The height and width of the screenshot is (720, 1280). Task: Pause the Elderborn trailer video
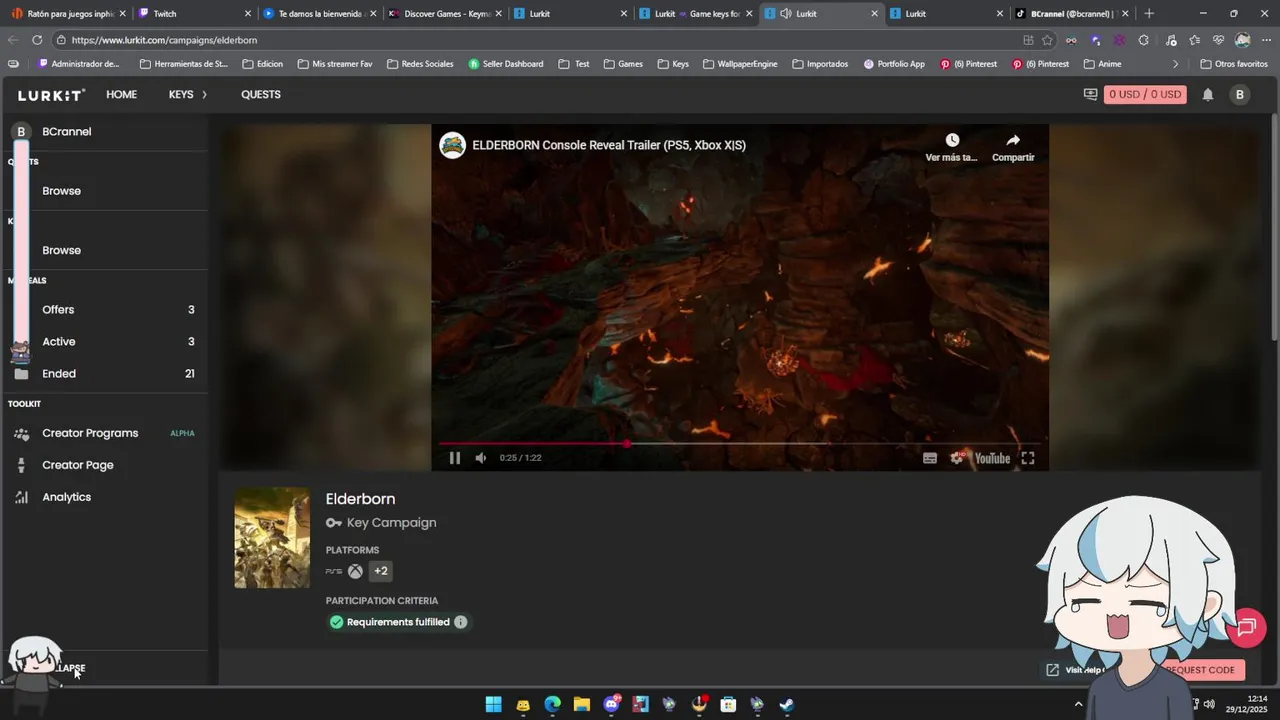coord(454,458)
